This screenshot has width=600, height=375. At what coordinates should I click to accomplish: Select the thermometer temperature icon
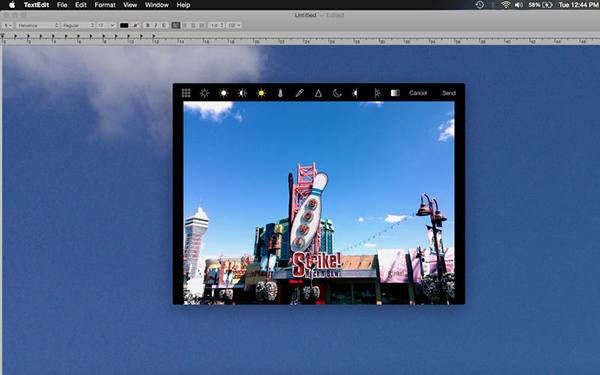(x=280, y=93)
